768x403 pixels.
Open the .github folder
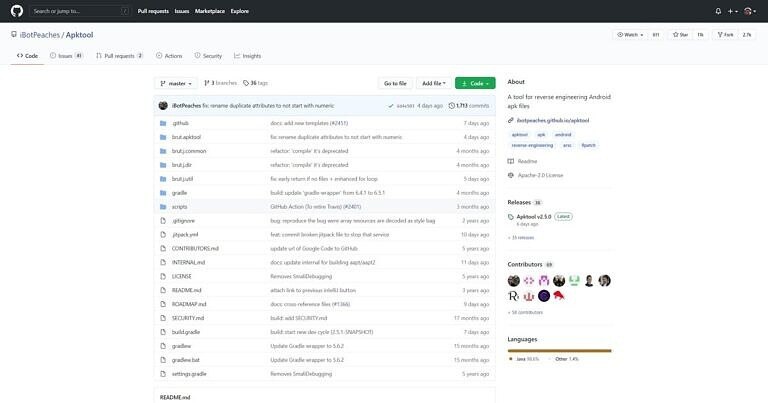[x=180, y=123]
